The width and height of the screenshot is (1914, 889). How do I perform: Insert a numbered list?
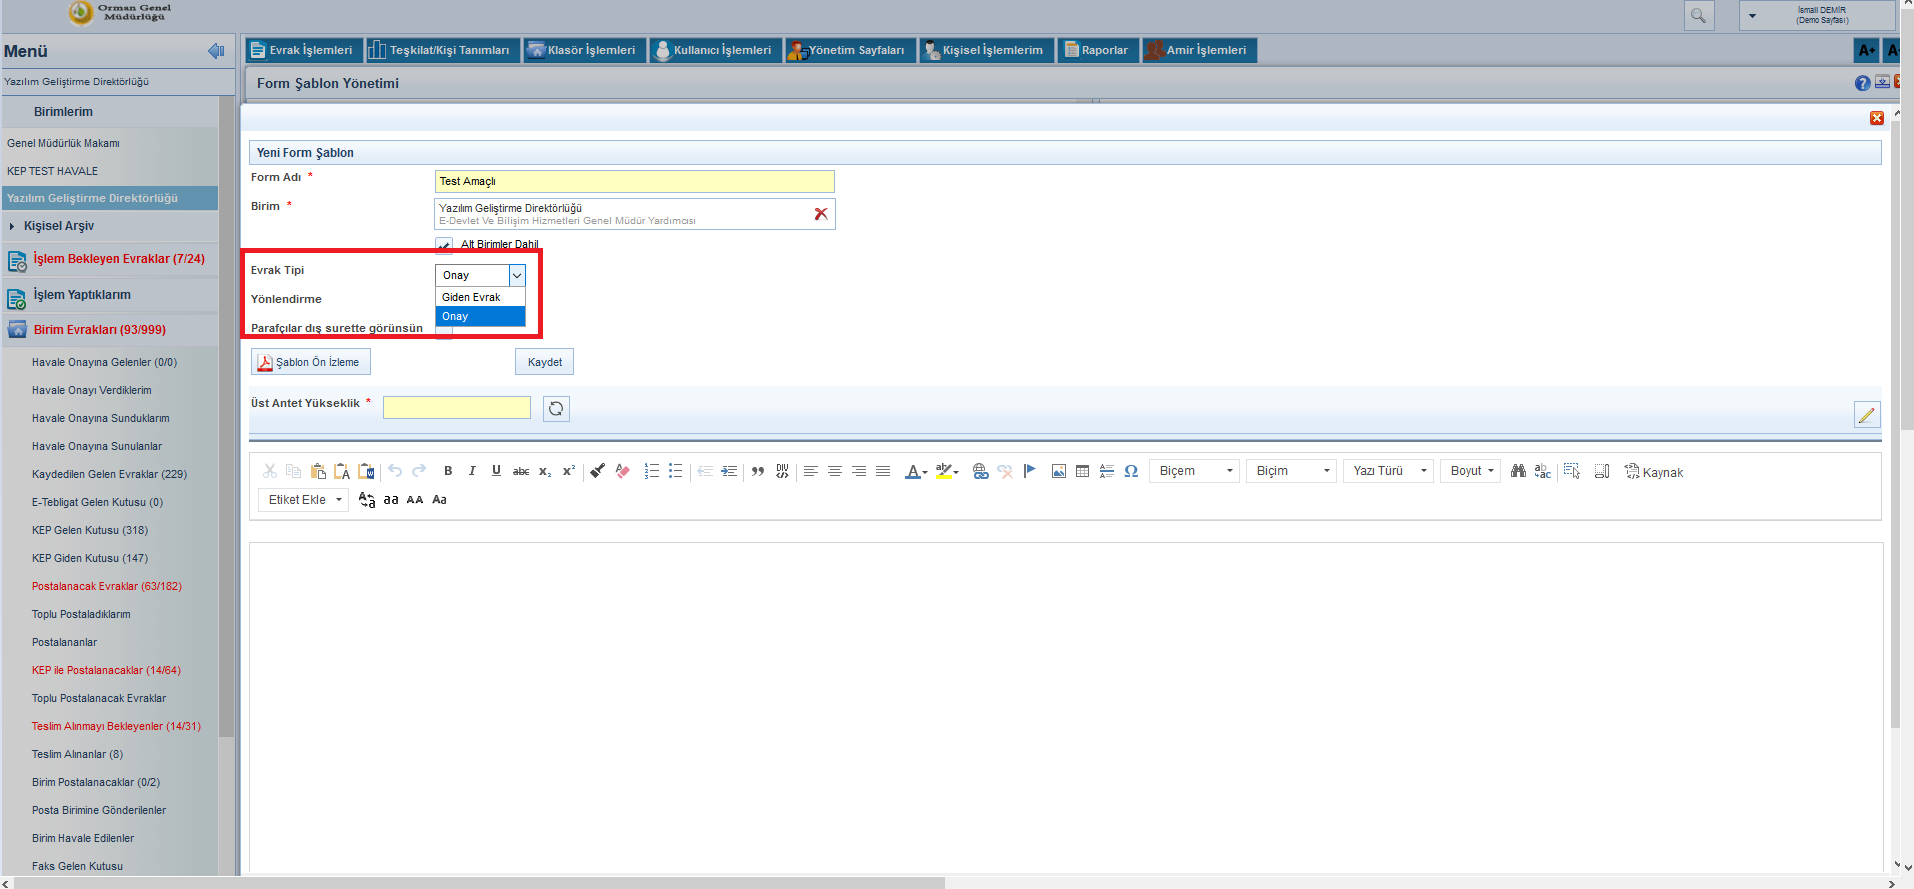click(x=652, y=471)
